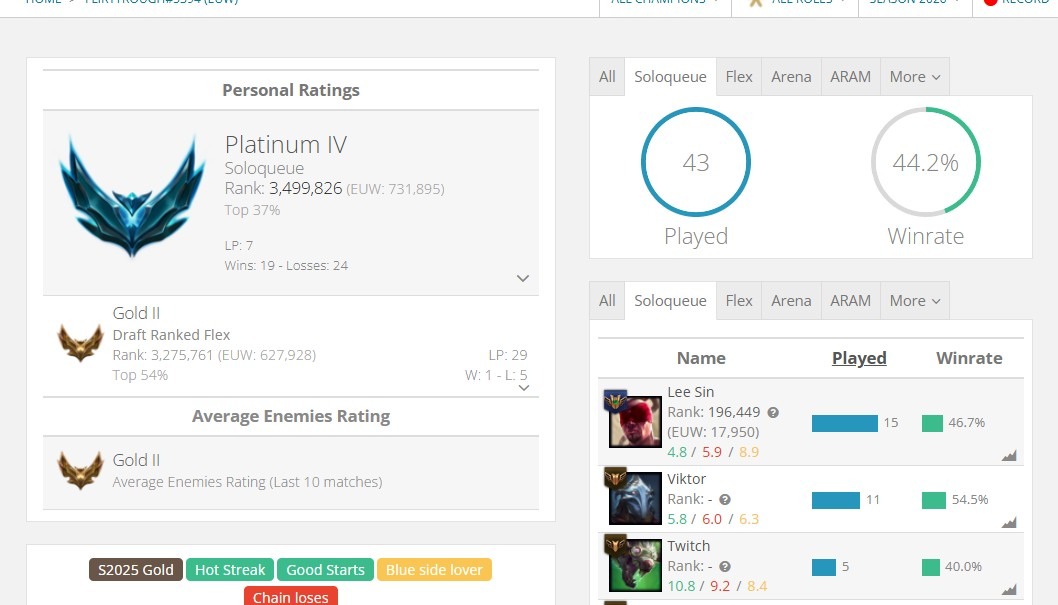Screen dimensions: 1058x605
Task: Click Viktor's green winrate bar 54.5%
Action: coord(934,500)
